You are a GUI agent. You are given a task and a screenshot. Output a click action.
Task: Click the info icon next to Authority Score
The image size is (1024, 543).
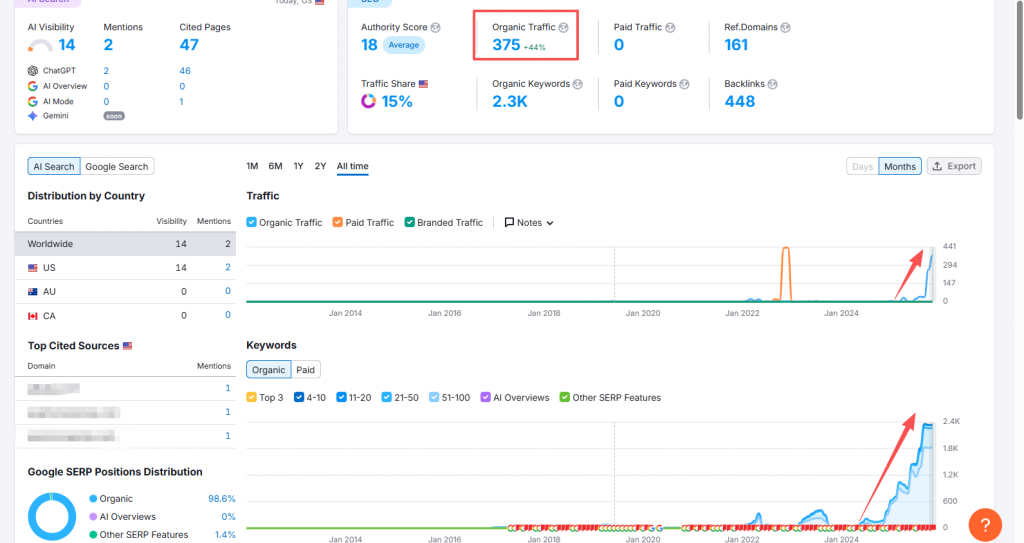point(435,27)
